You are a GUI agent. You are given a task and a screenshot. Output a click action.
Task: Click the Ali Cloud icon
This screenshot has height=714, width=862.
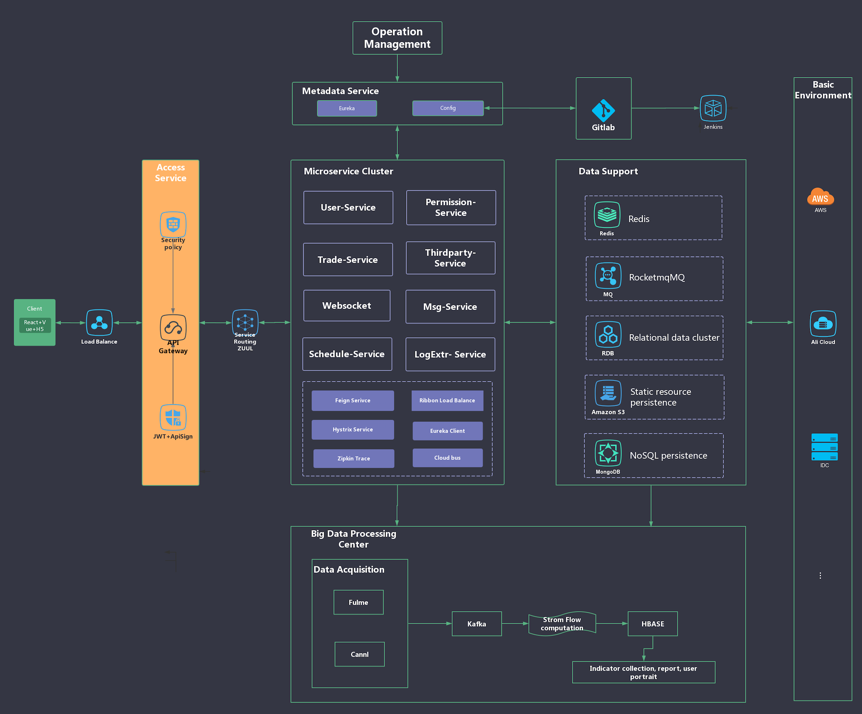[822, 323]
